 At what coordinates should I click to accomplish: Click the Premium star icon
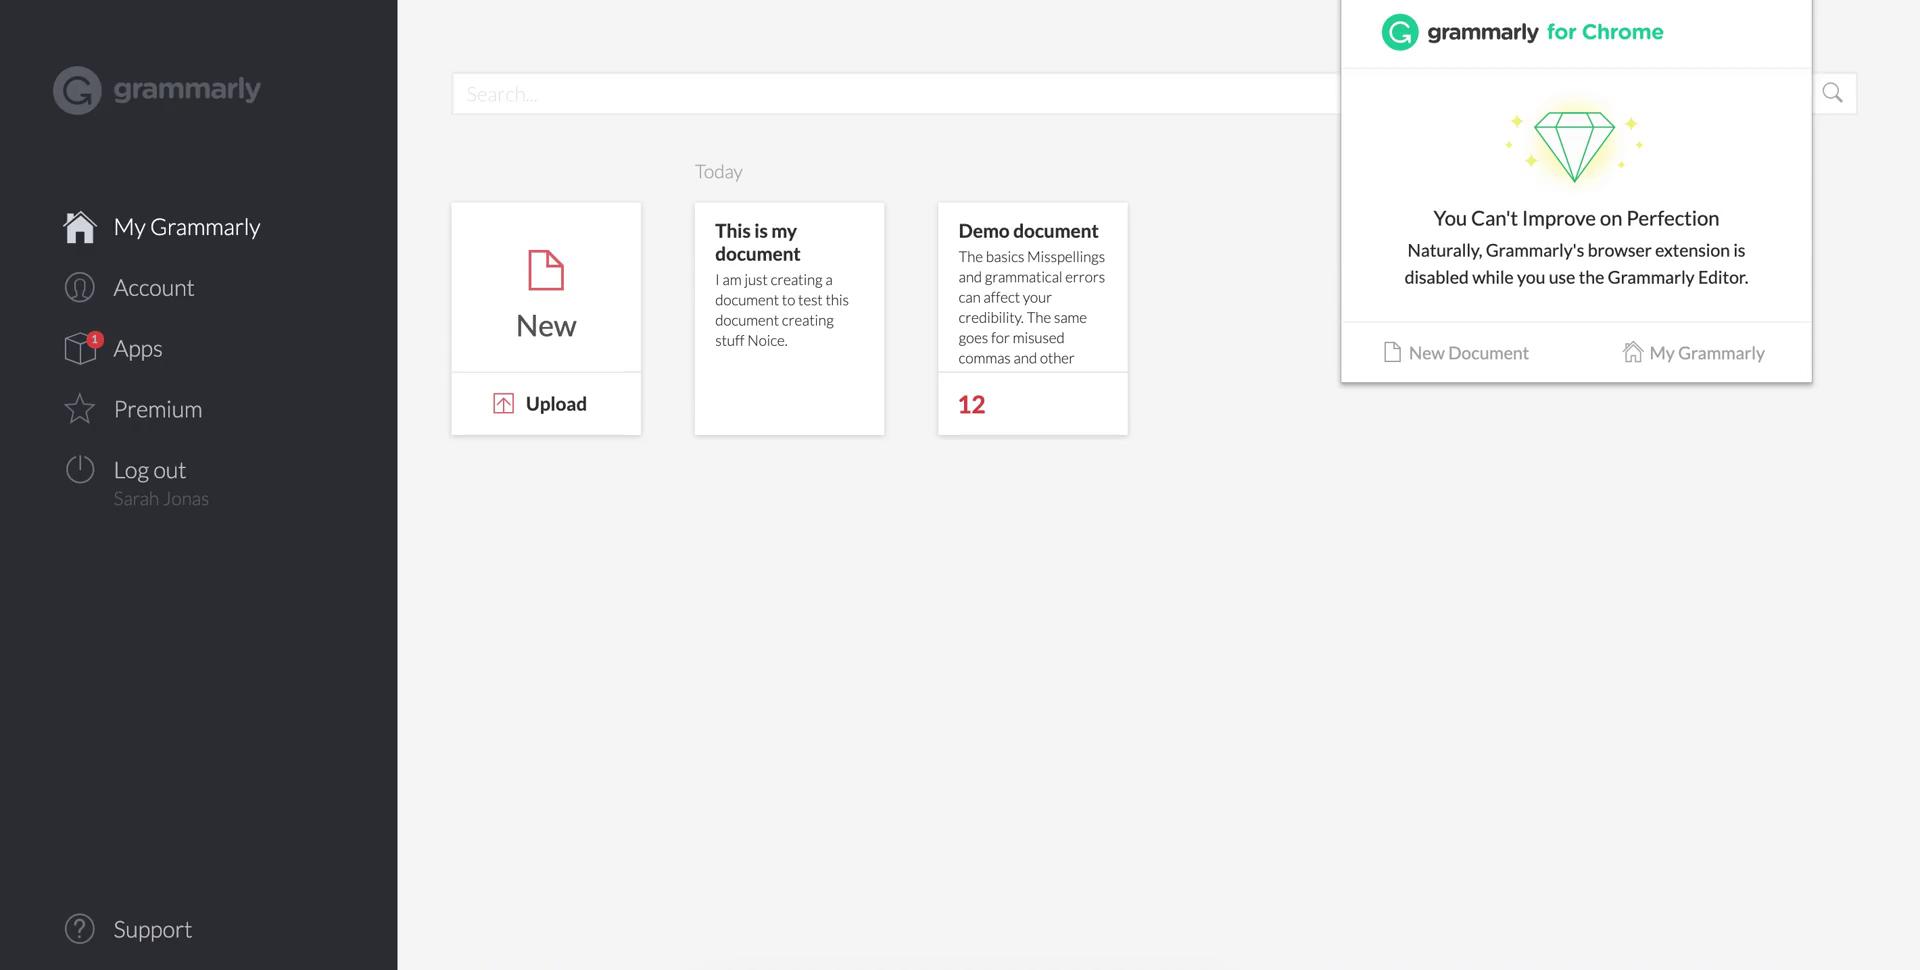(x=80, y=409)
